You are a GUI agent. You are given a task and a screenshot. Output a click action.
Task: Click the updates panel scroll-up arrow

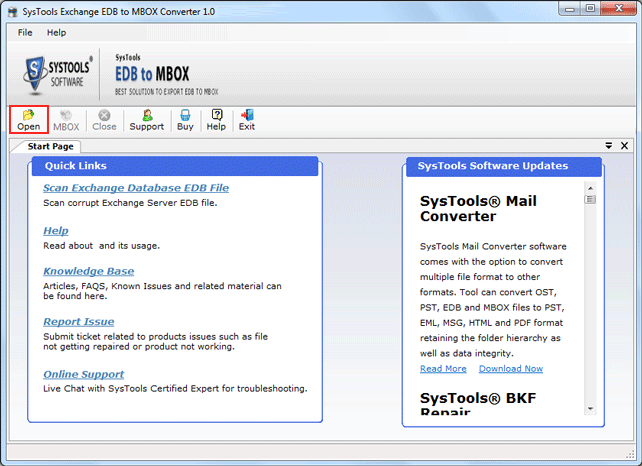click(590, 188)
